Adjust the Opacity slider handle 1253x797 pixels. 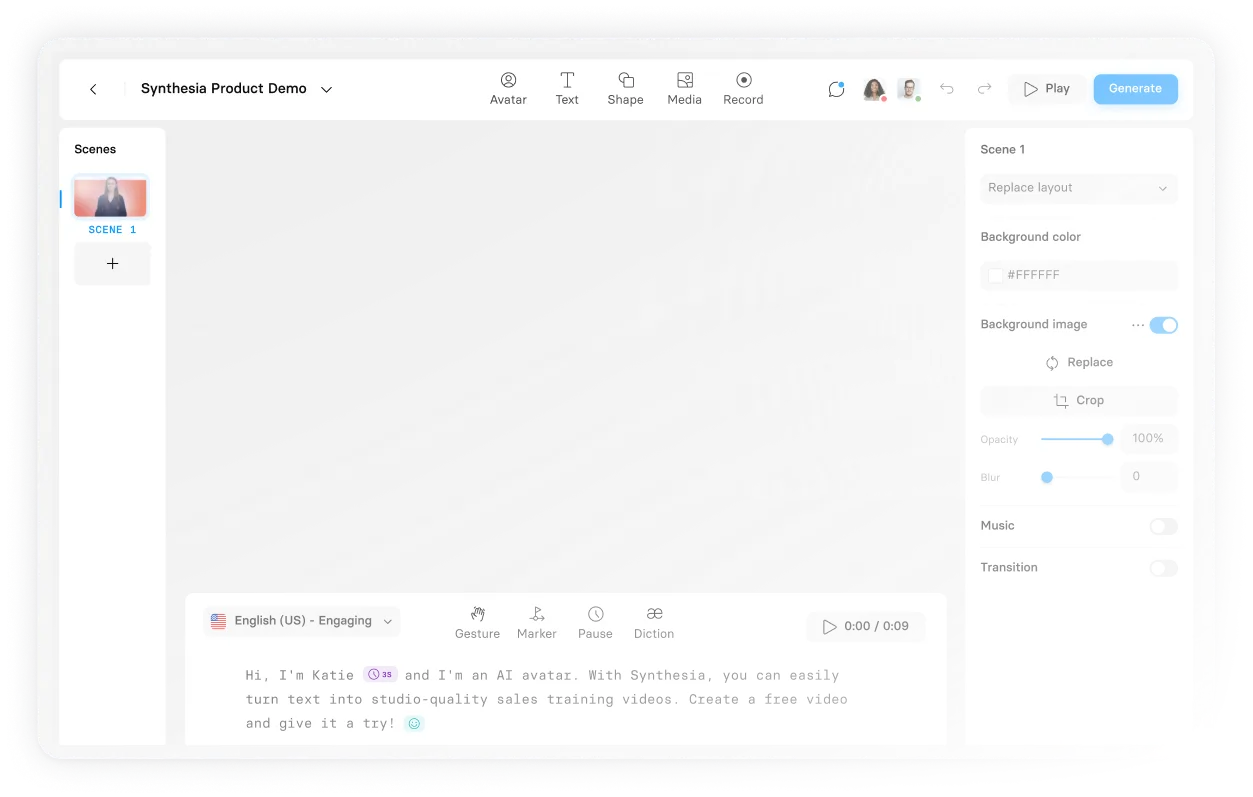point(1107,439)
